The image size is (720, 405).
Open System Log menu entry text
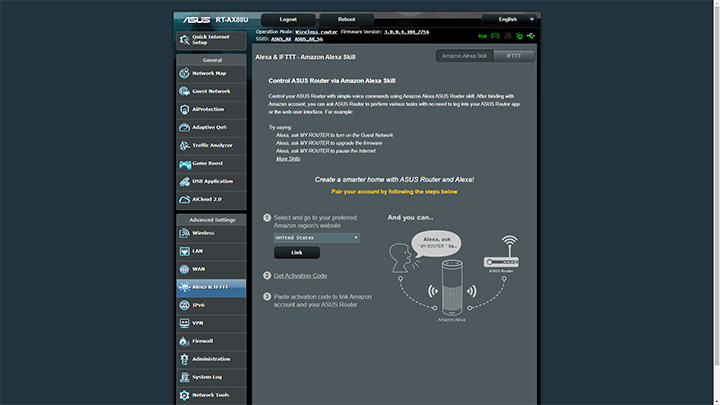[207, 377]
